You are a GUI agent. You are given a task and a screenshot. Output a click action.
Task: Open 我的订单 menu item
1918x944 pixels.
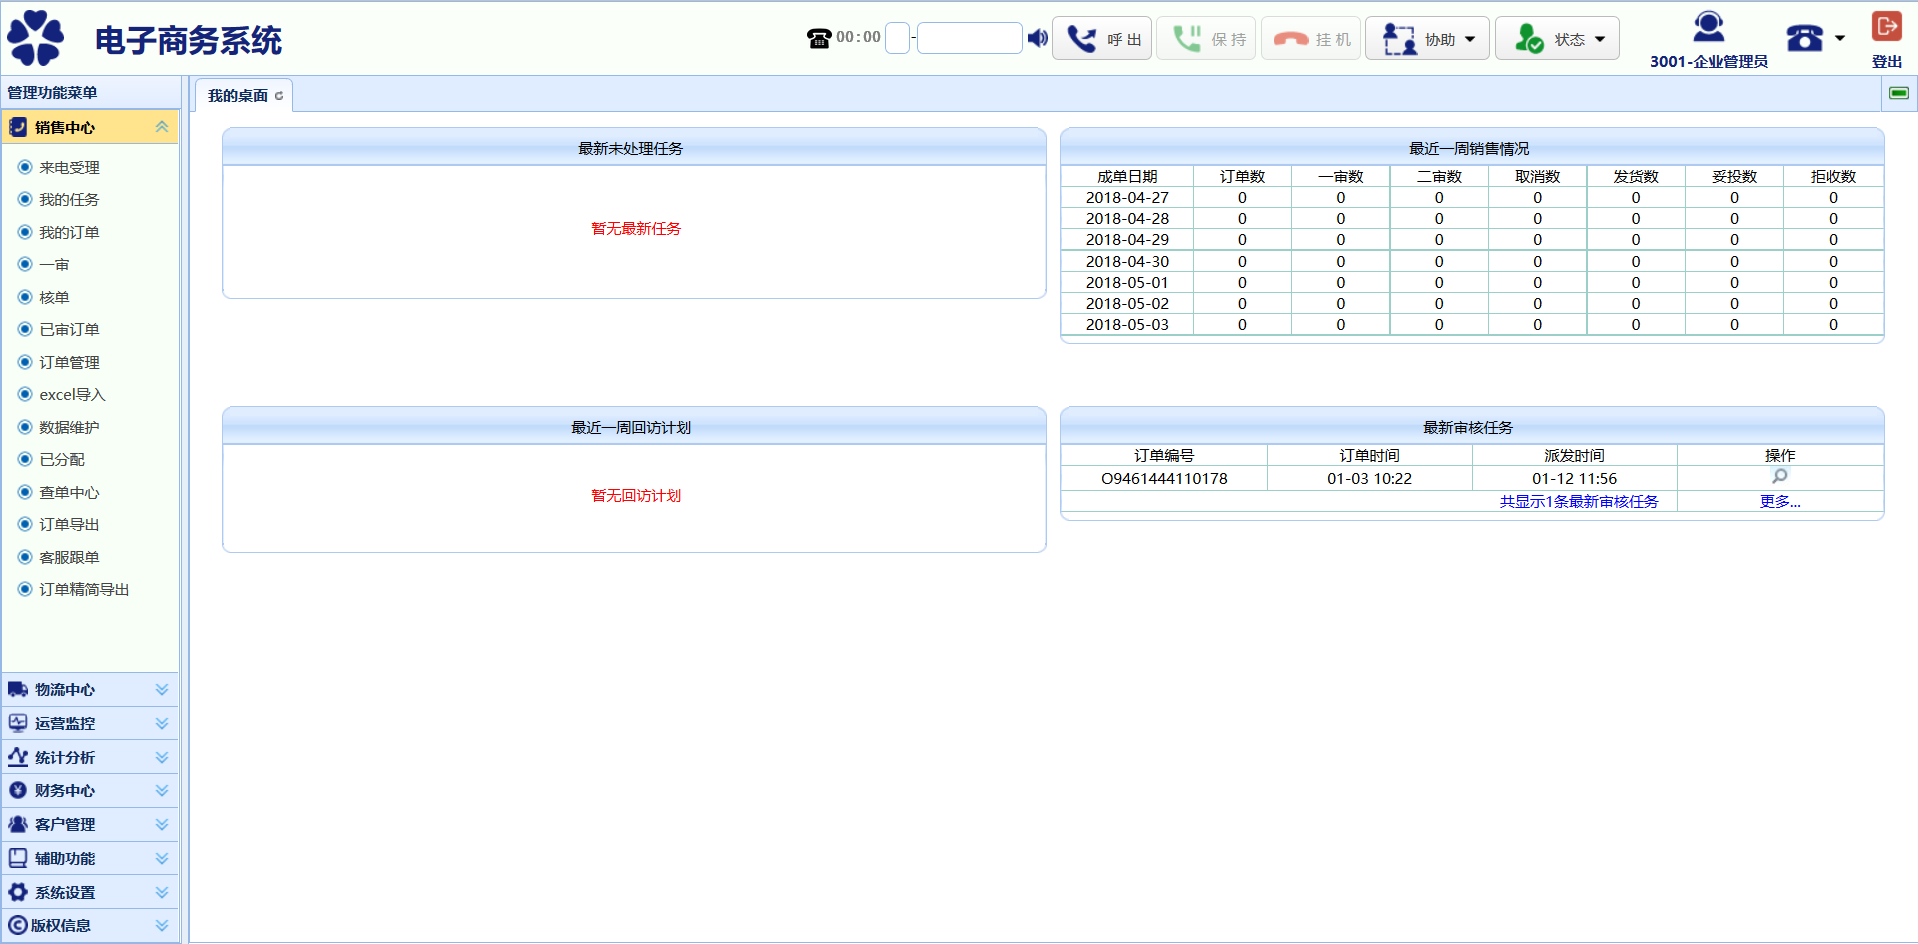pyautogui.click(x=69, y=232)
